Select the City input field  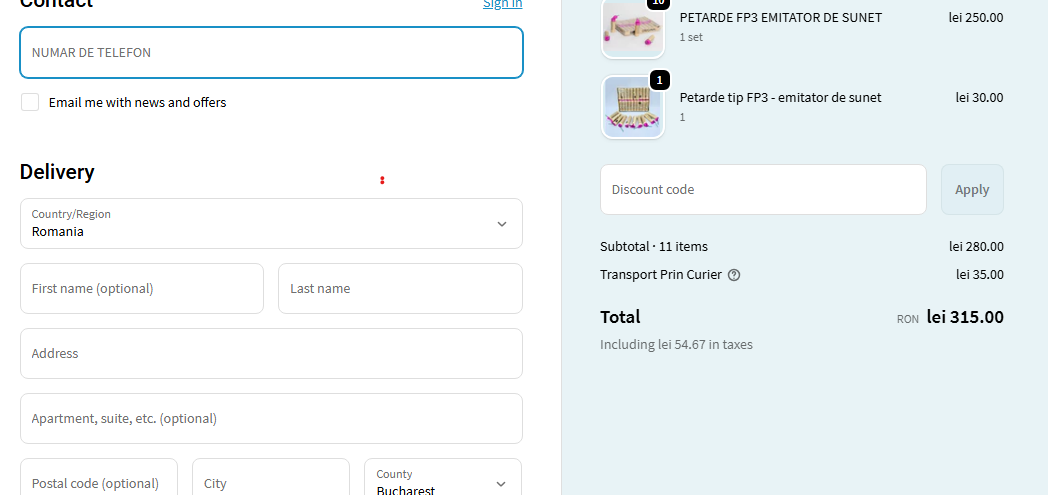pyautogui.click(x=271, y=482)
